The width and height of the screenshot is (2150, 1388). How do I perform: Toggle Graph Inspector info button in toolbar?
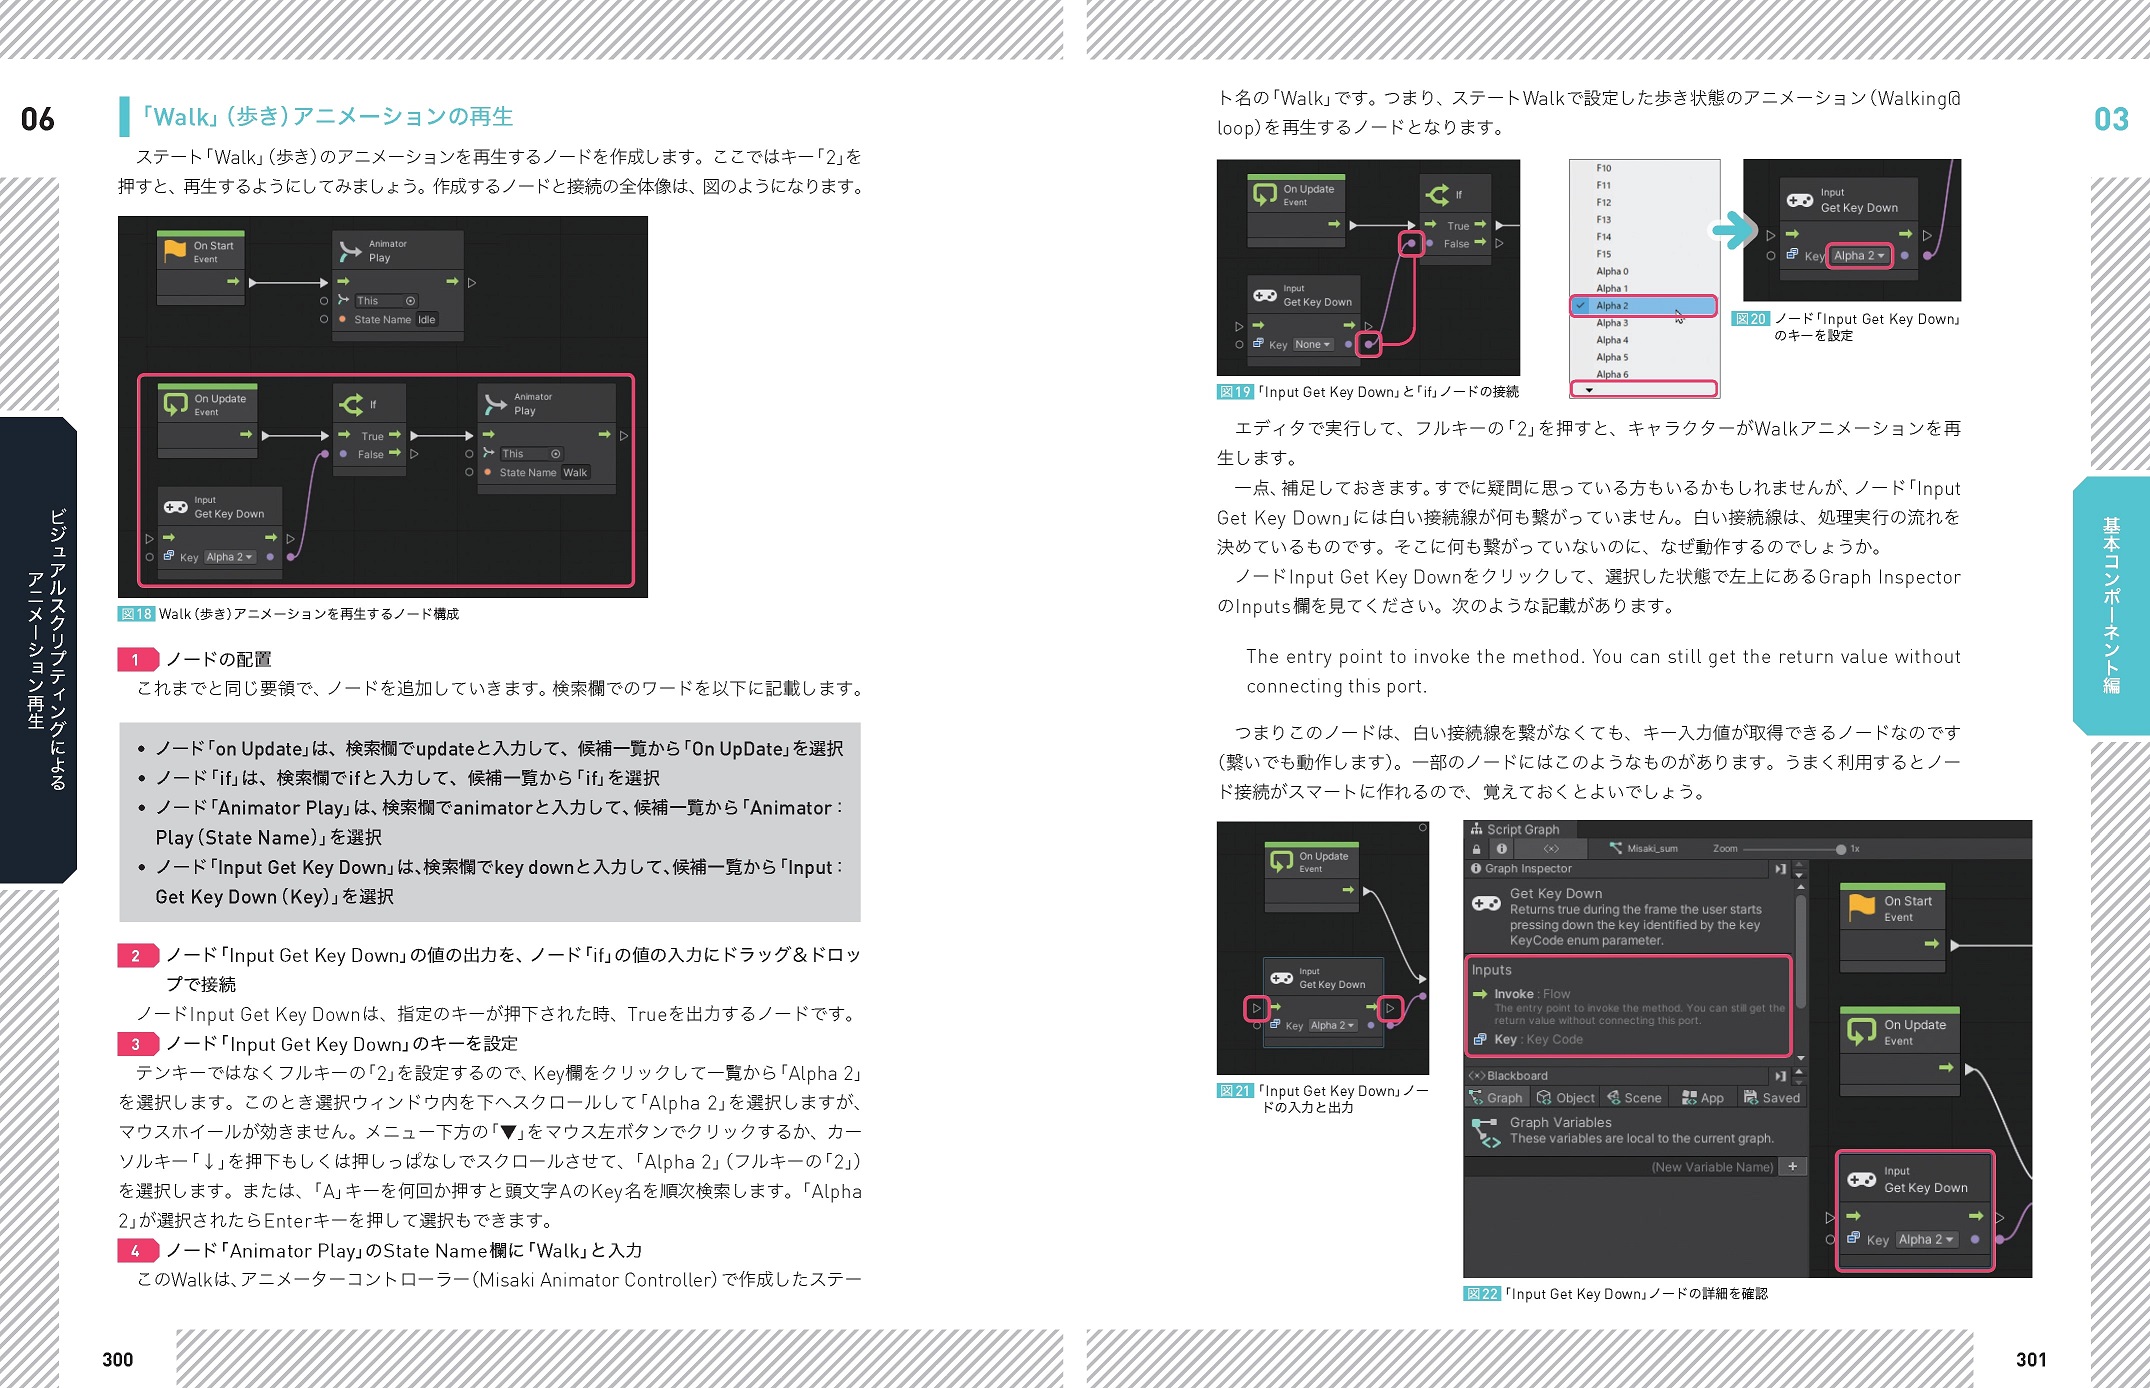(1501, 849)
